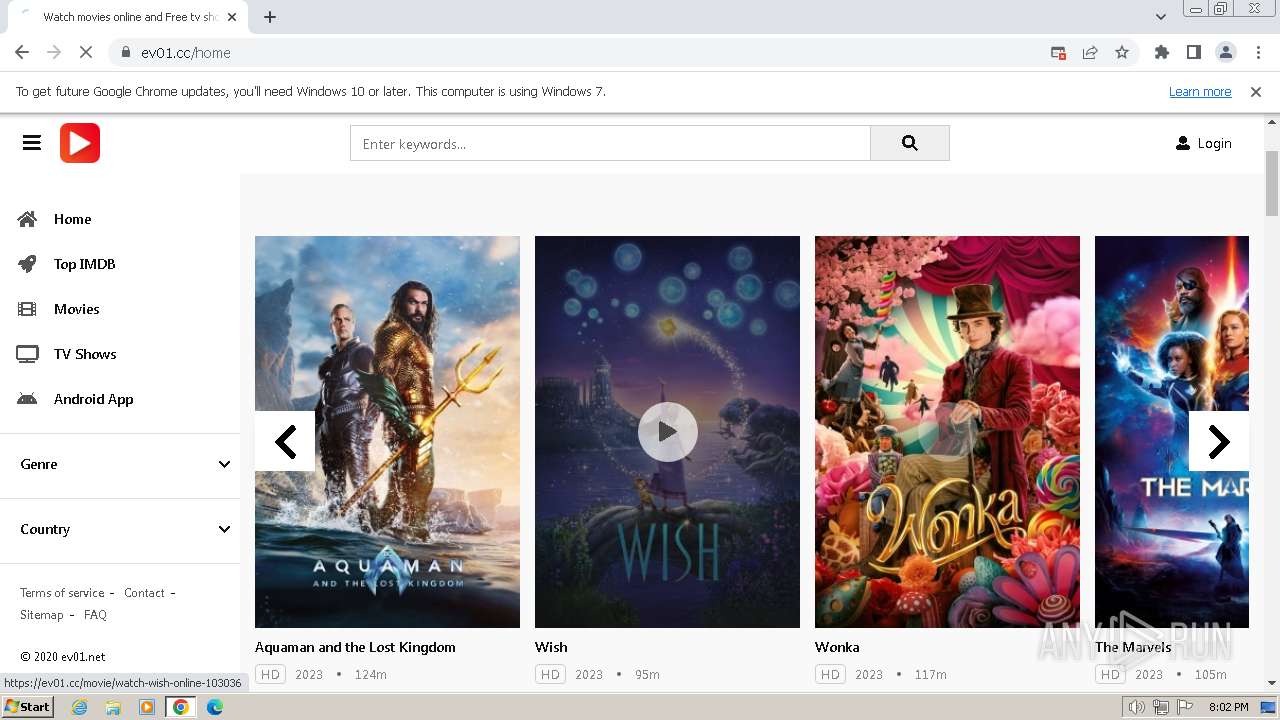Click the Home house icon

click(27, 219)
